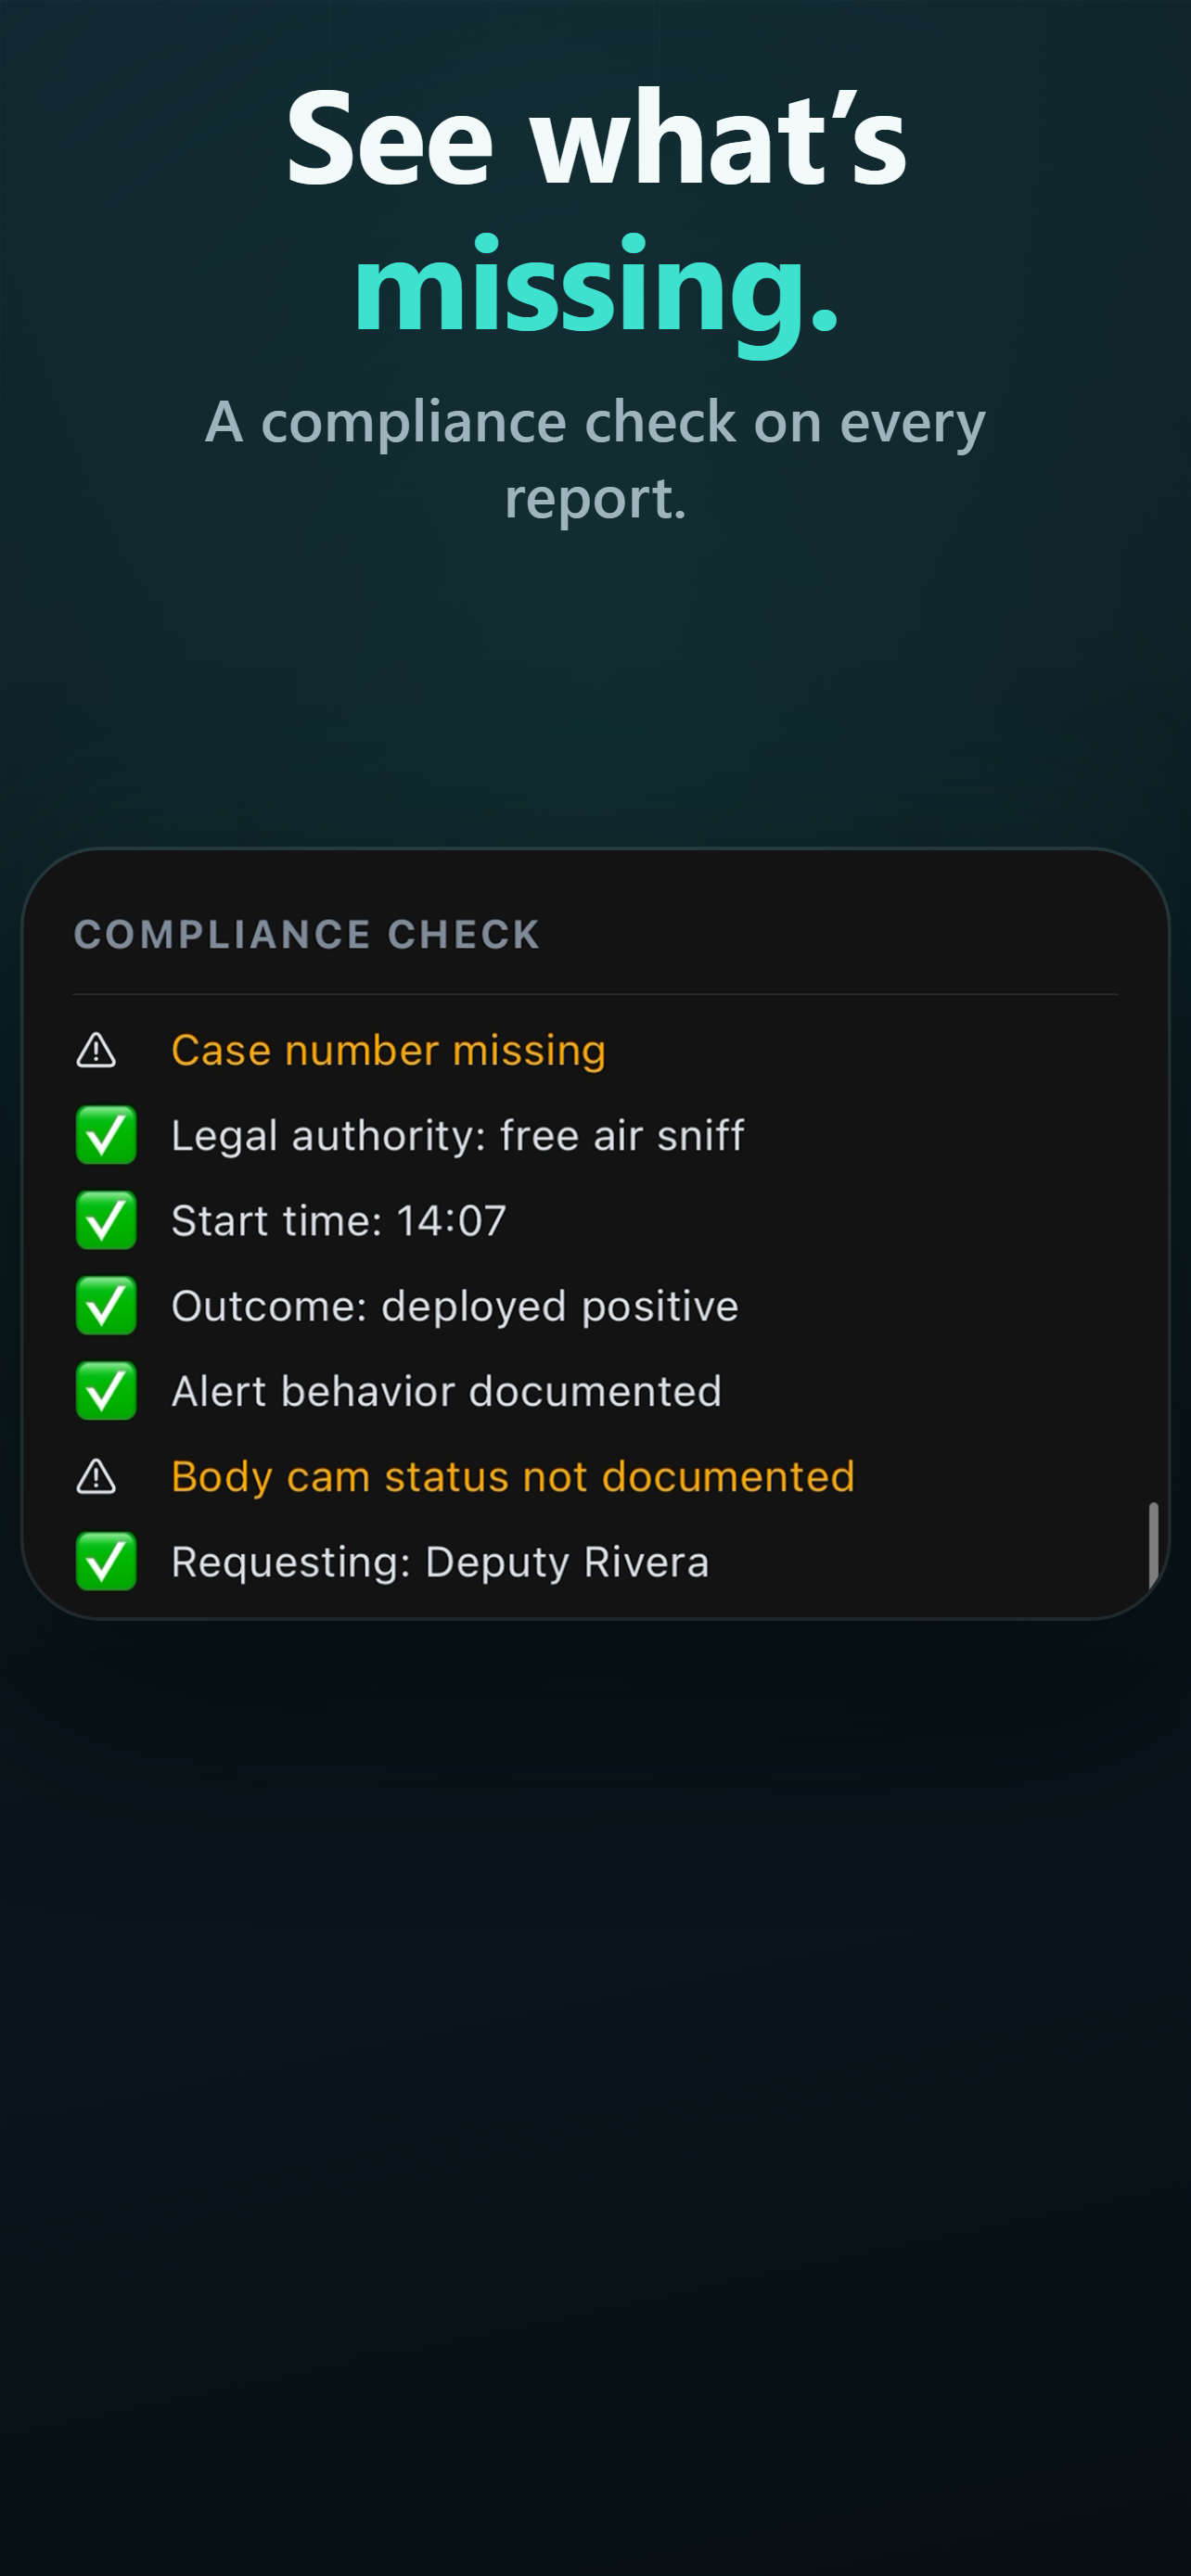This screenshot has height=2576, width=1191.
Task: Tap the teal missing. headline word
Action: click(x=596, y=288)
